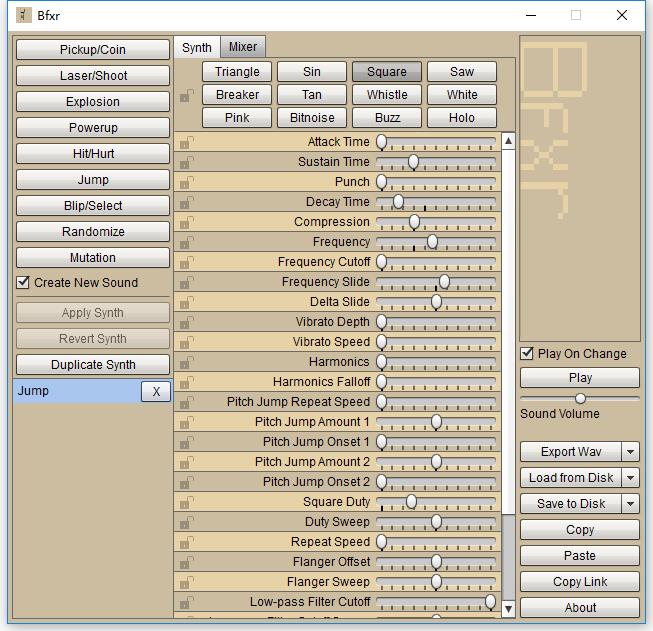The image size is (653, 631).
Task: Toggle the lock icon for Pitch Jump Onset 1
Action: point(187,442)
